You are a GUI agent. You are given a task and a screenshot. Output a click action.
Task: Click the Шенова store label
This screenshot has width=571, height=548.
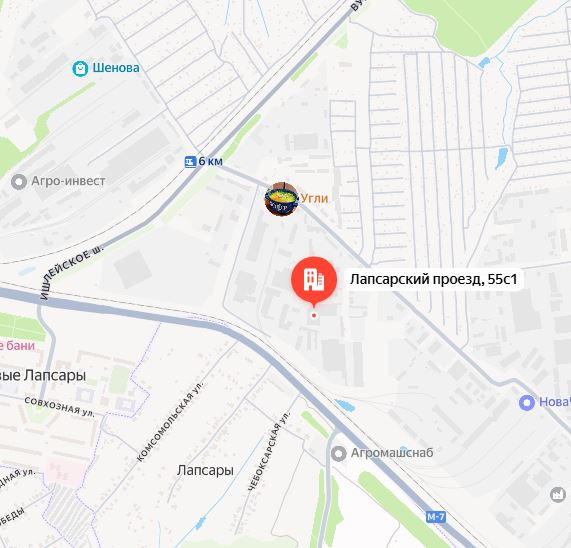coord(116,68)
